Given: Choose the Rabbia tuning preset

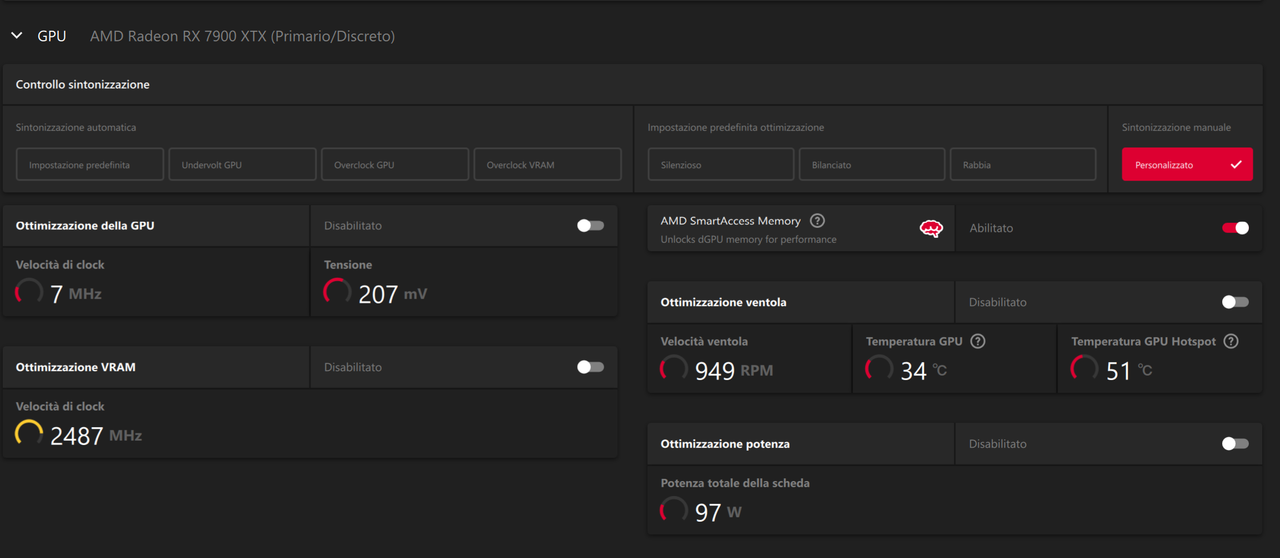Looking at the screenshot, I should (1023, 165).
